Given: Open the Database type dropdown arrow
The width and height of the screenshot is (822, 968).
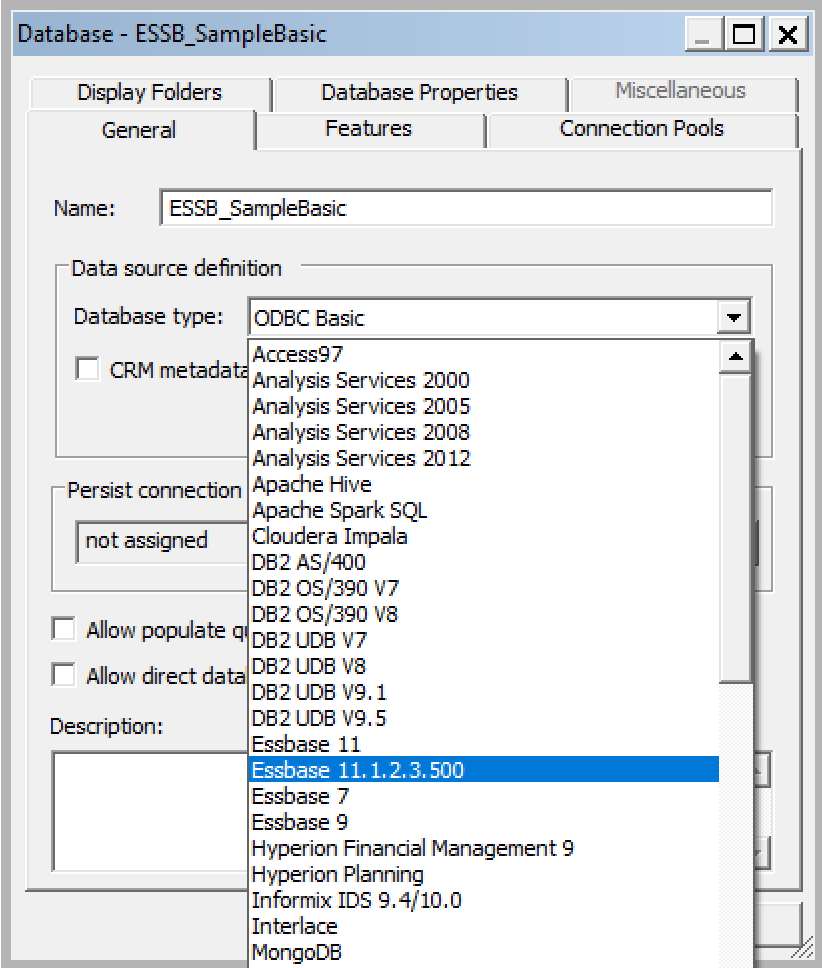Looking at the screenshot, I should pos(736,316).
